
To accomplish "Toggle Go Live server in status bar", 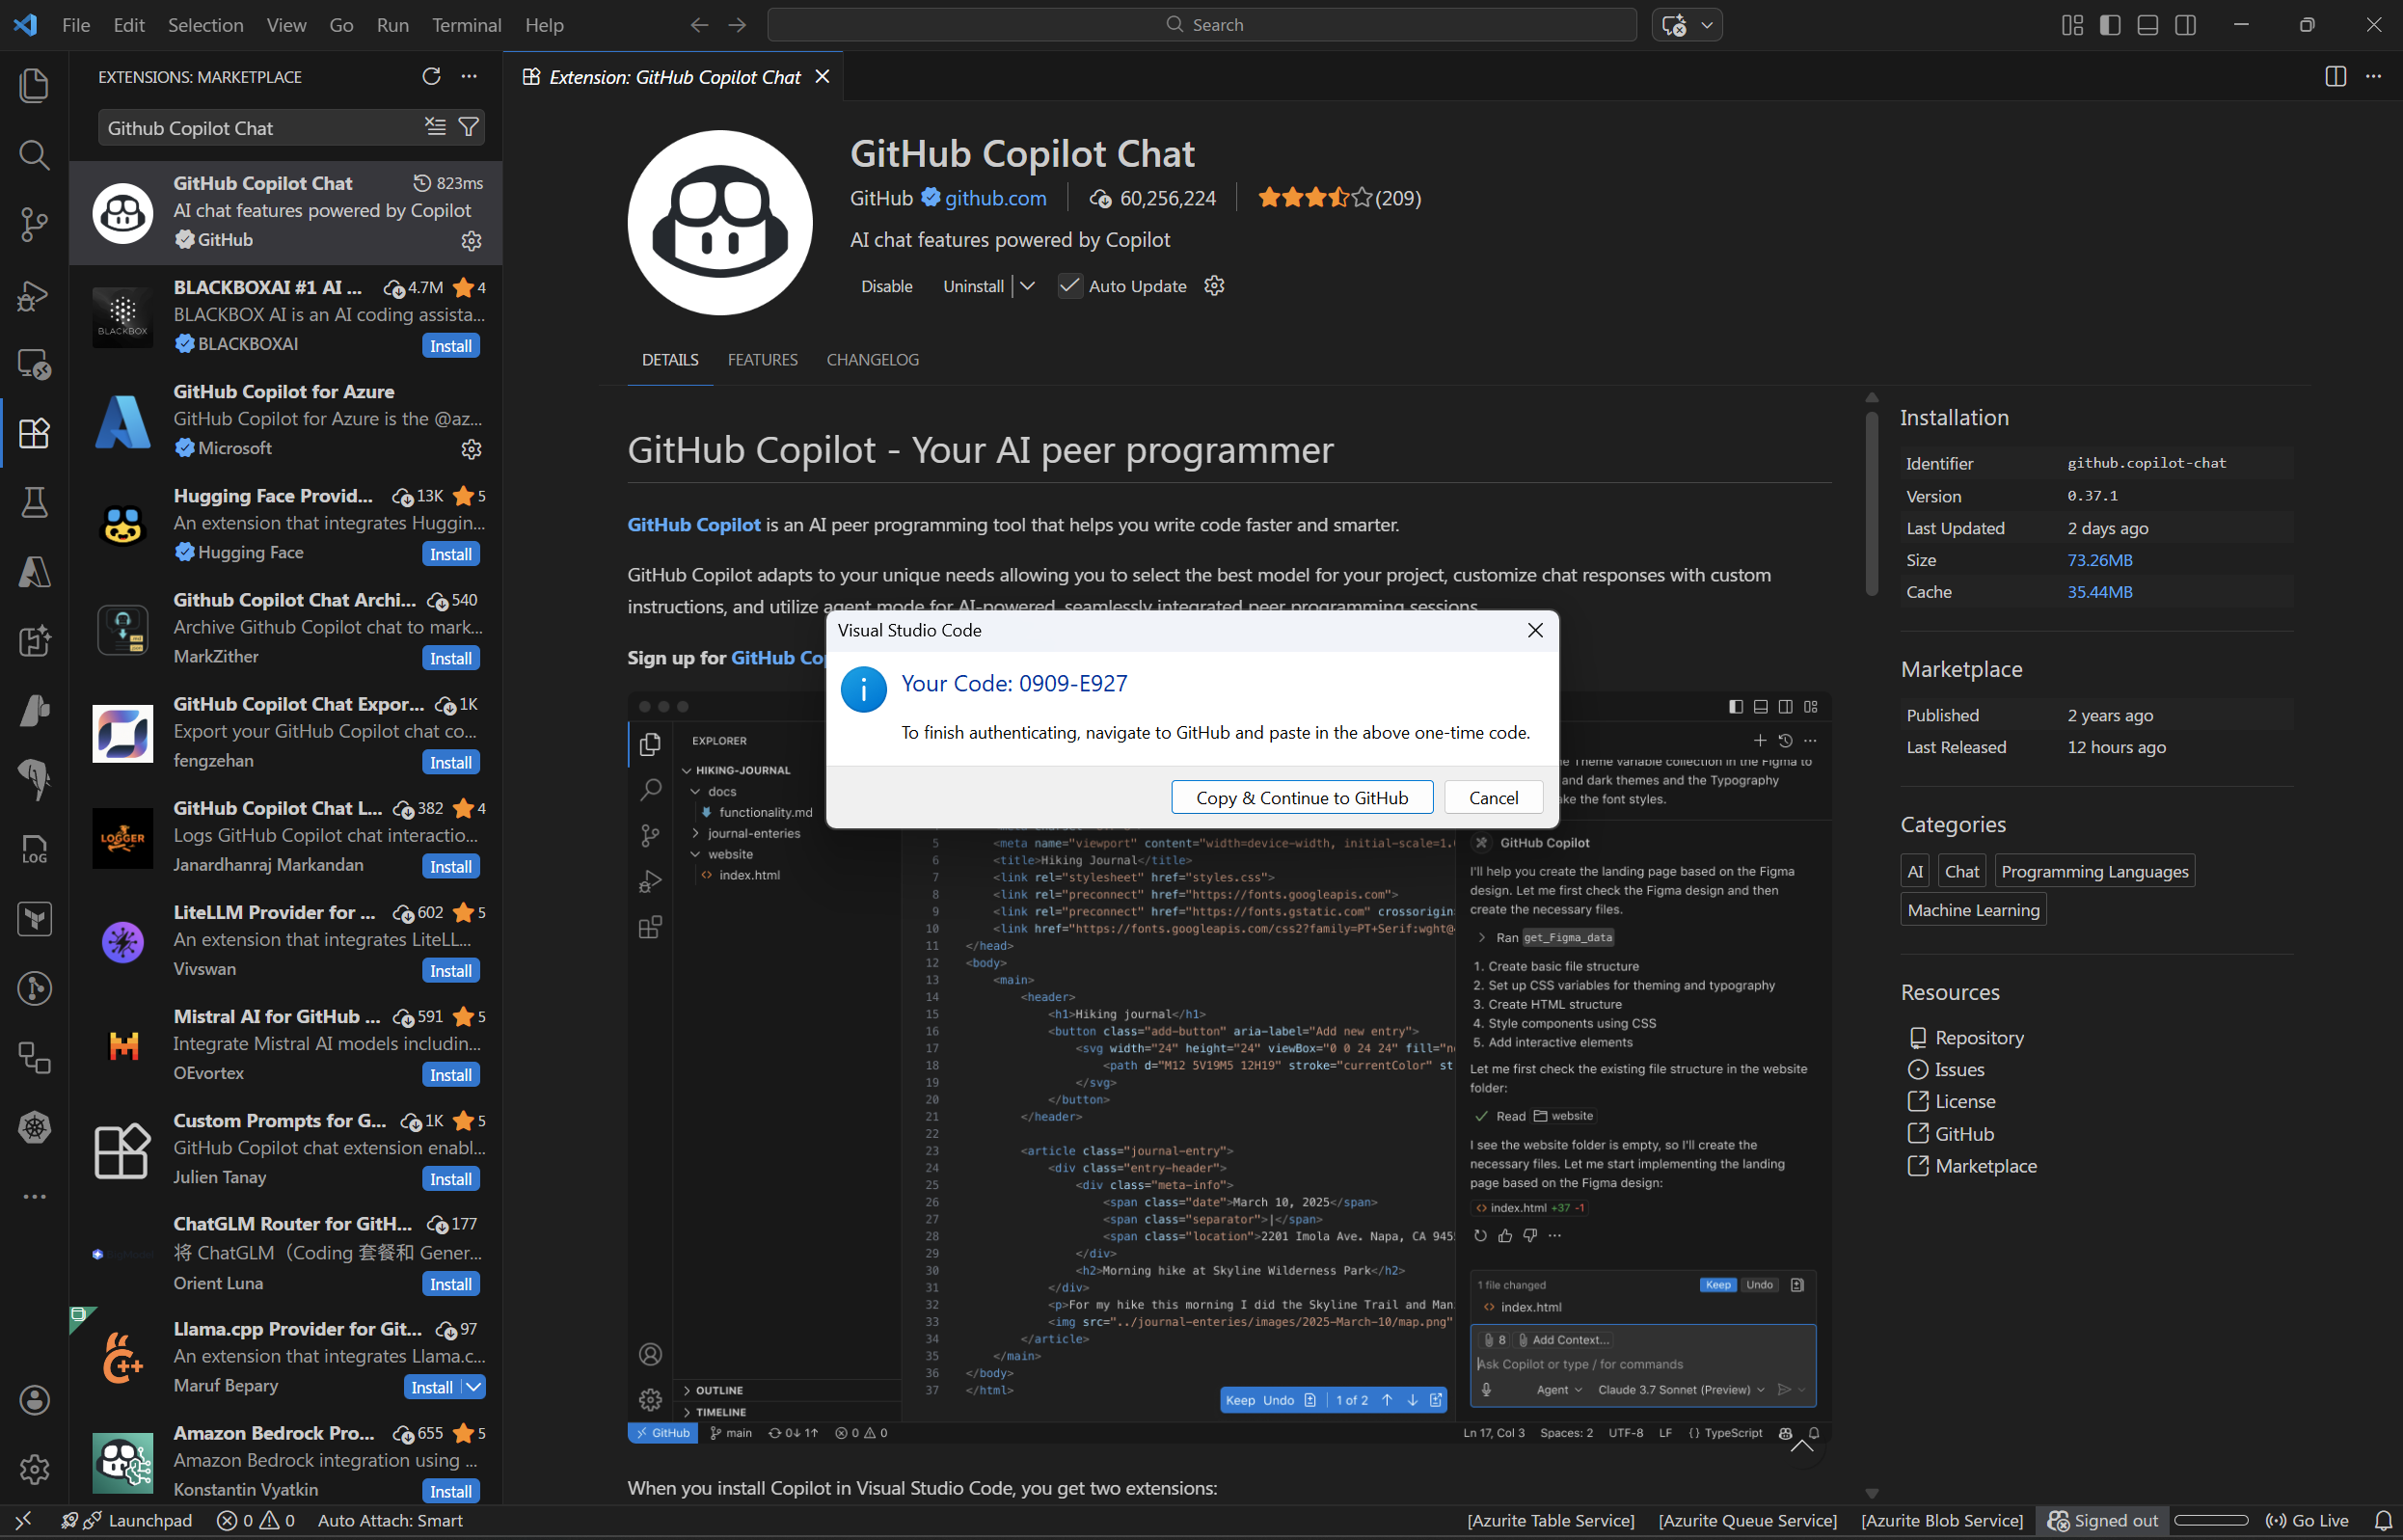I will pyautogui.click(x=2307, y=1520).
